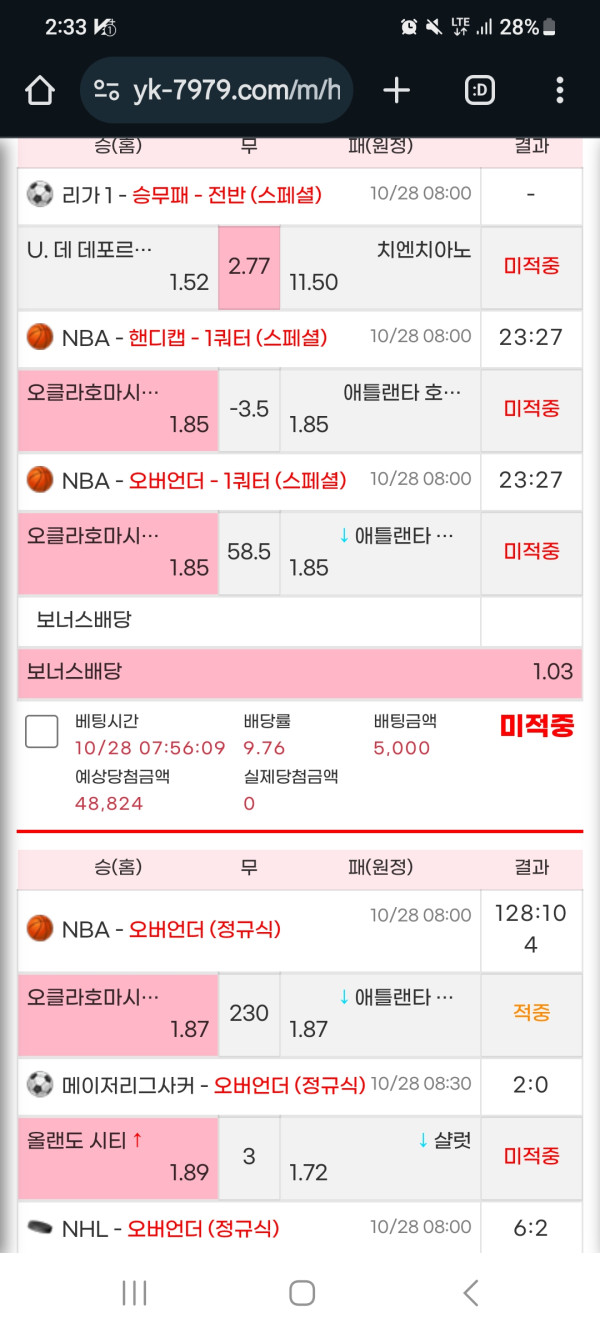Tap the pink 보너스배당 1.03 row
Viewport: 600px width, 1333px height.
click(300, 671)
